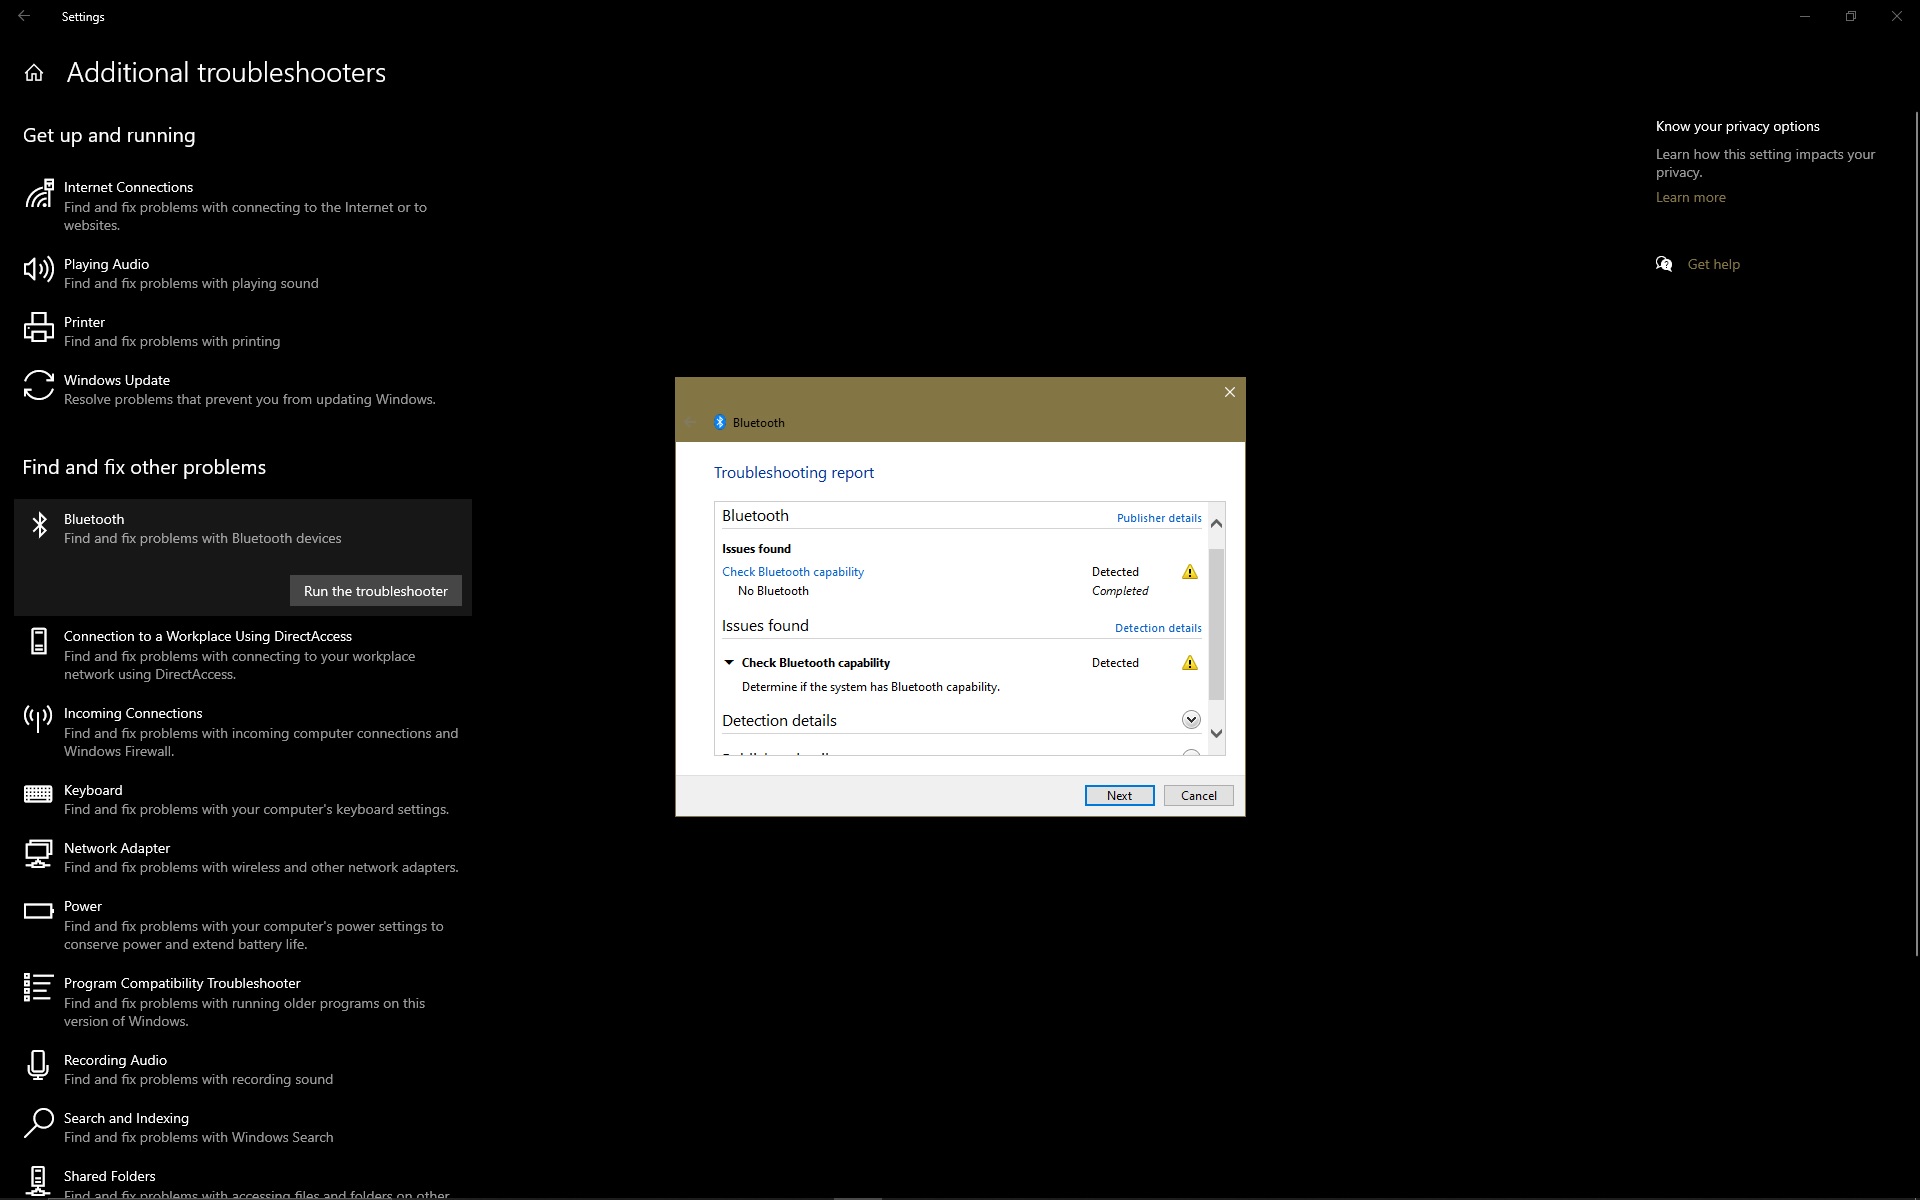This screenshot has width=1920, height=1200.
Task: Select the Search and Indexing troubleshooter
Action: pos(243,1127)
